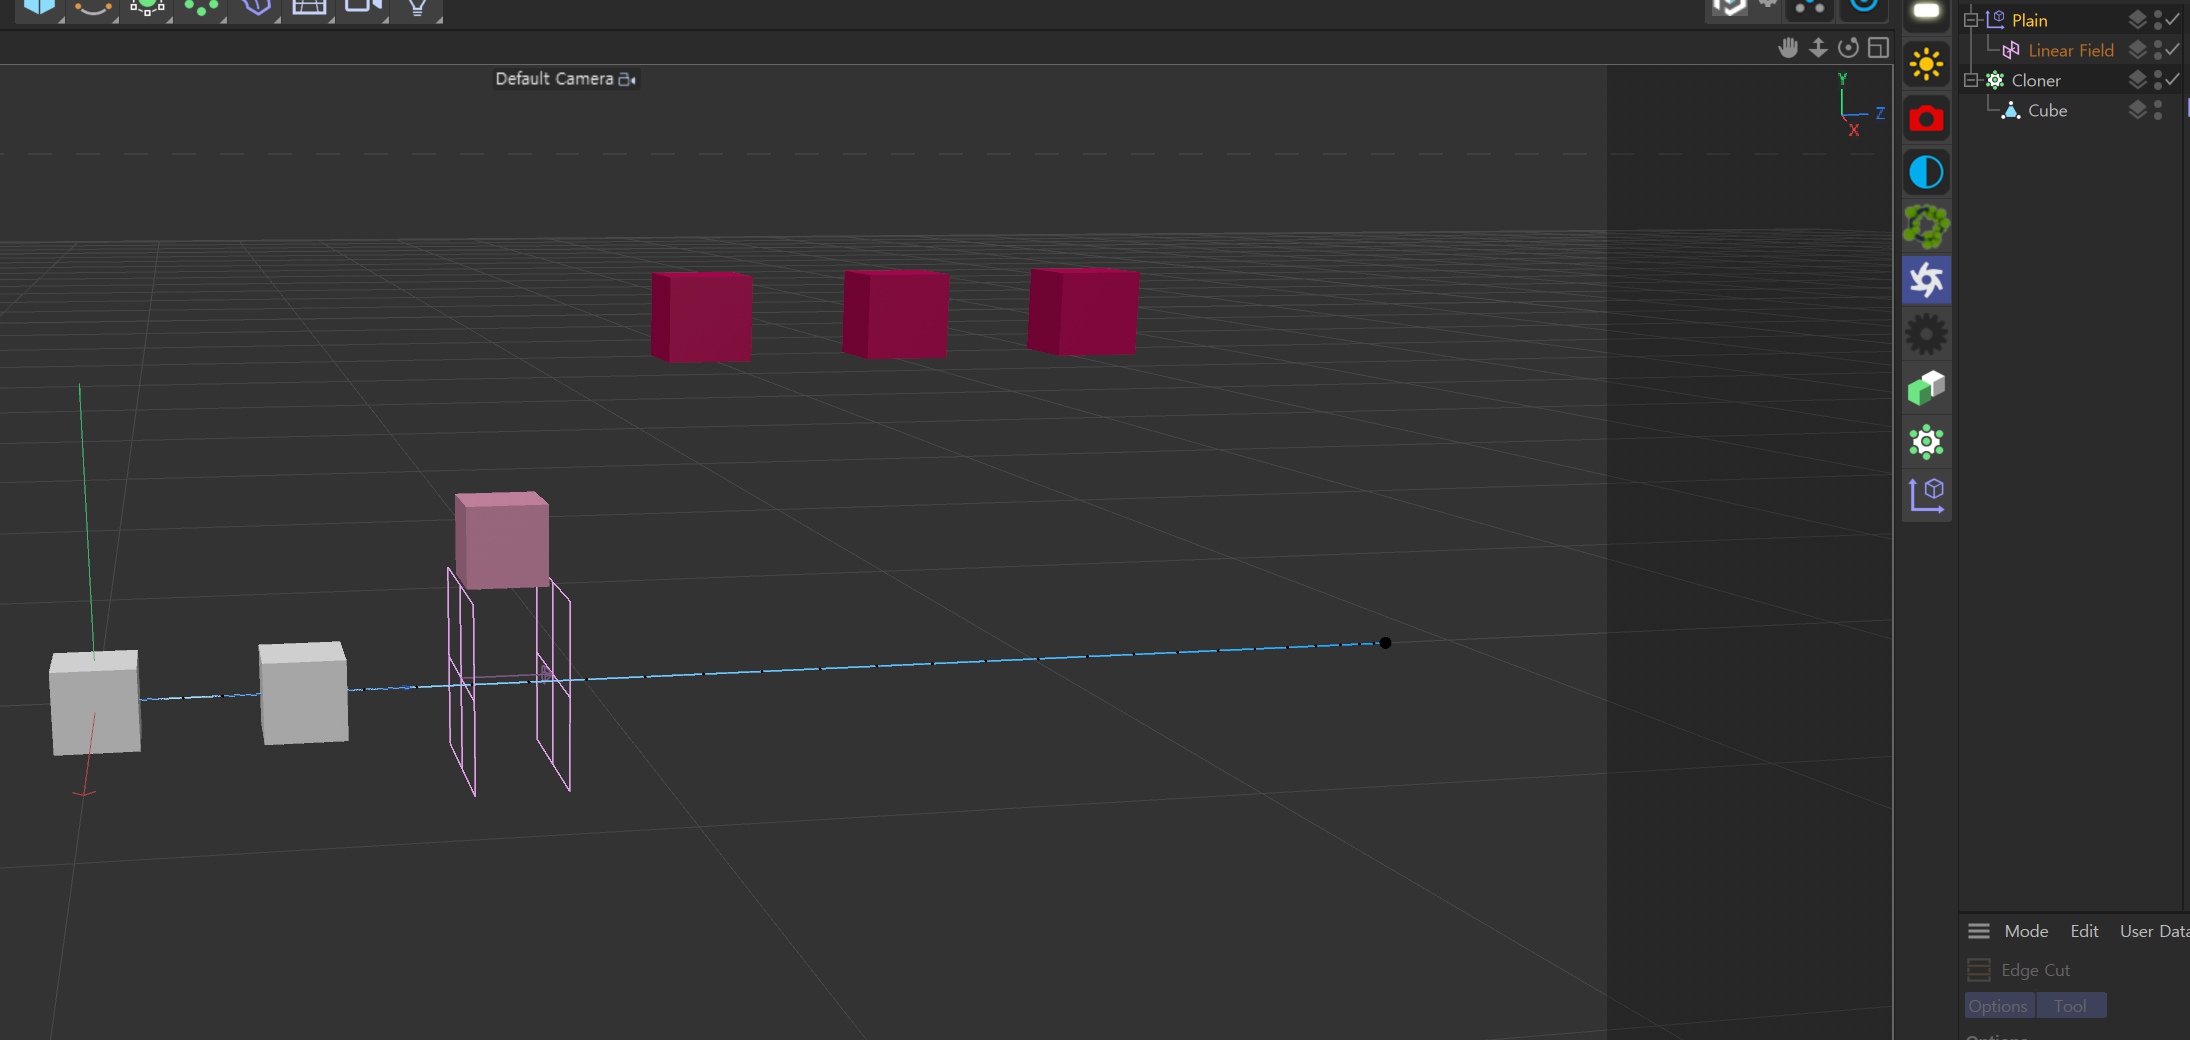Toggle the Plain effector enable checkmark
Viewport: 2190px width, 1040px height.
pos(2173,19)
